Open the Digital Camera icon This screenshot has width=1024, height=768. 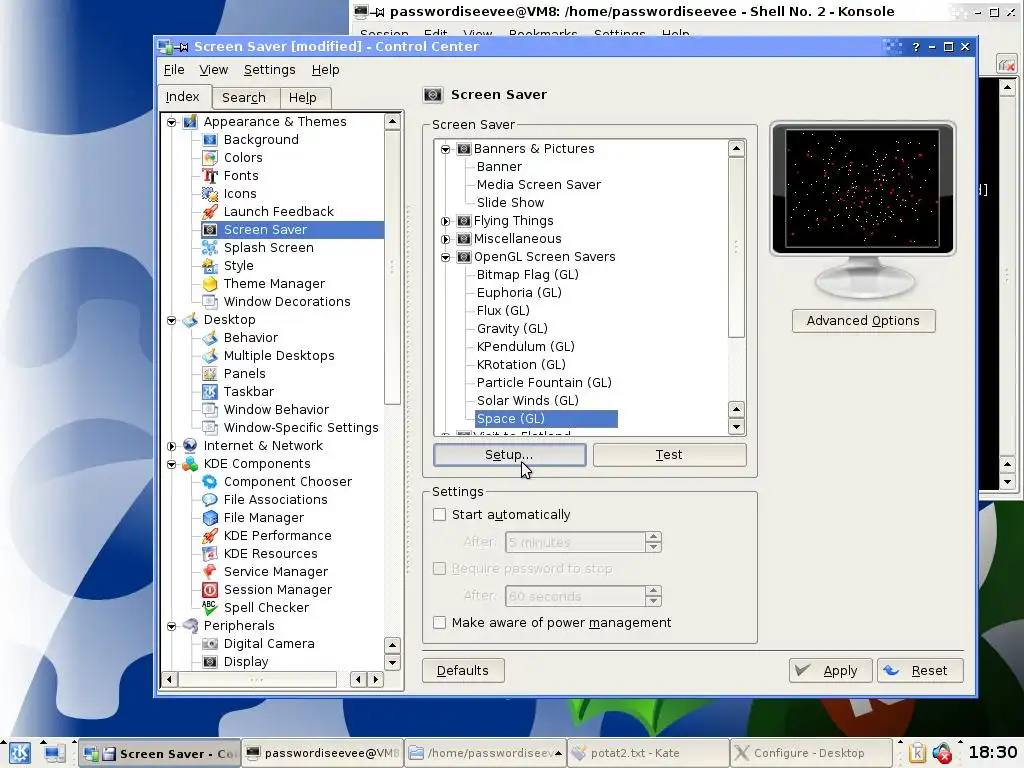coord(210,644)
